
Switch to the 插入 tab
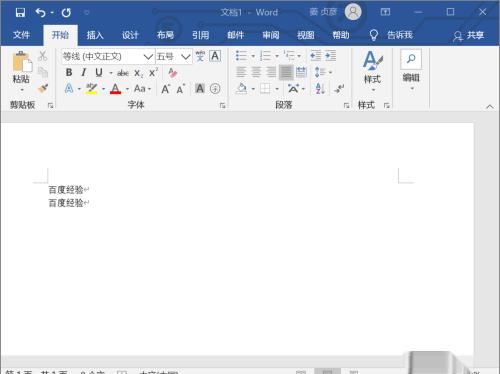click(95, 35)
